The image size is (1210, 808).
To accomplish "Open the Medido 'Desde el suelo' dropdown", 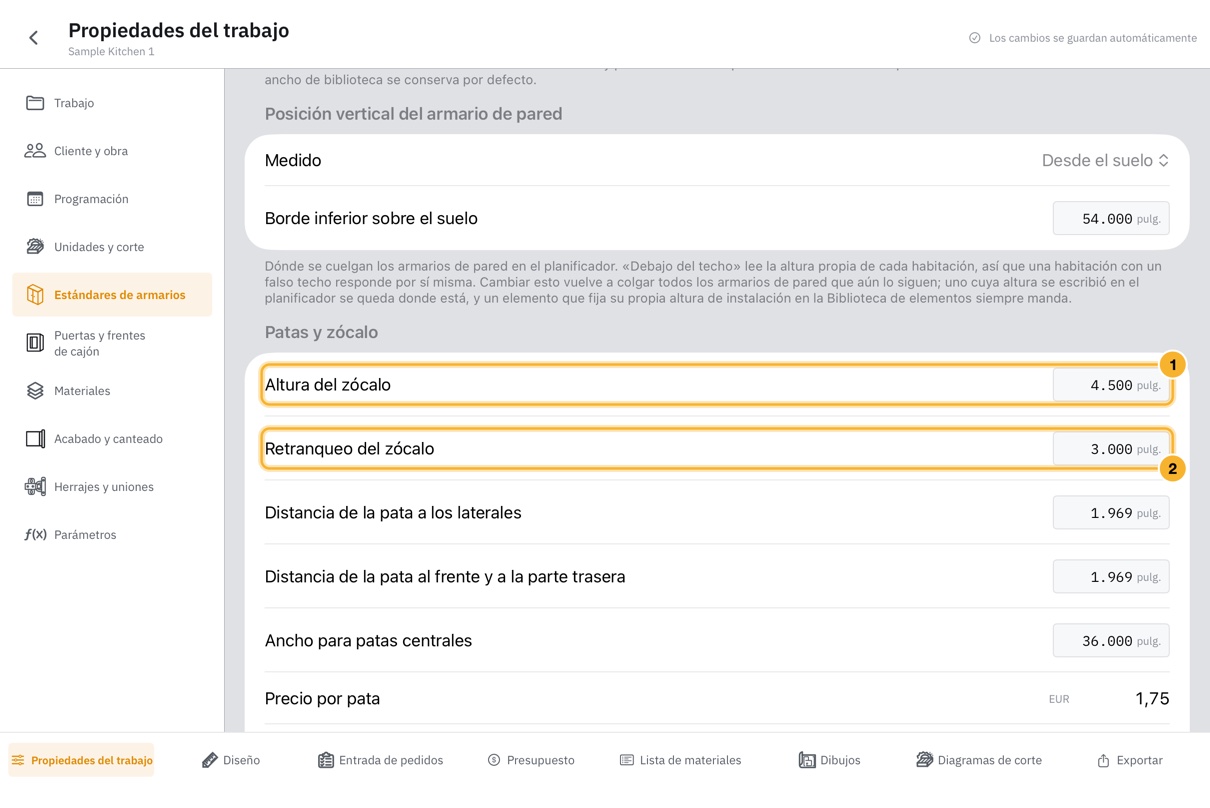I will pyautogui.click(x=1105, y=160).
